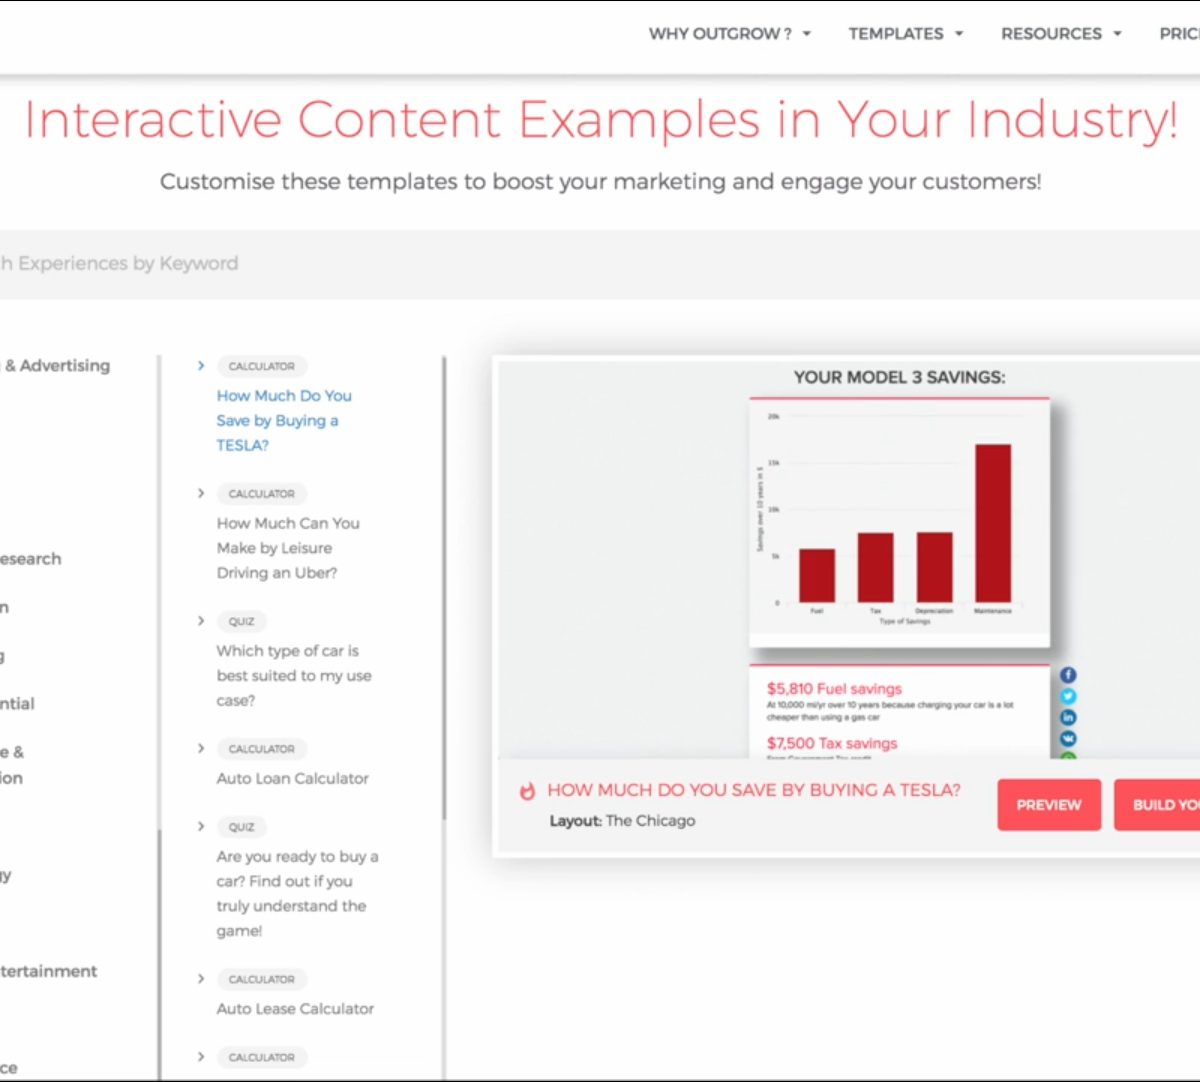
Task: Click the chevron arrow beside the Tesla calculator
Action: coord(201,366)
